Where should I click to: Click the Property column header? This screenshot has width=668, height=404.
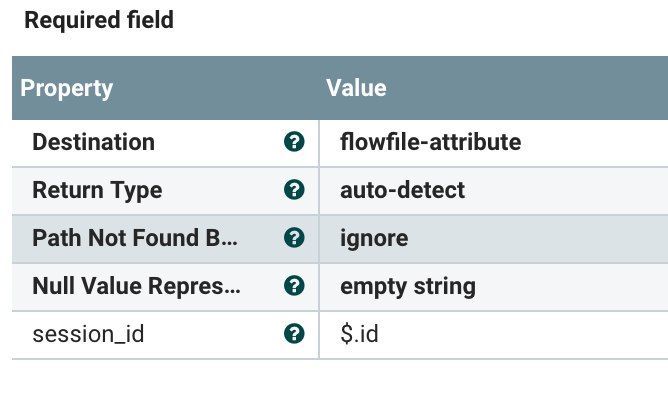67,88
